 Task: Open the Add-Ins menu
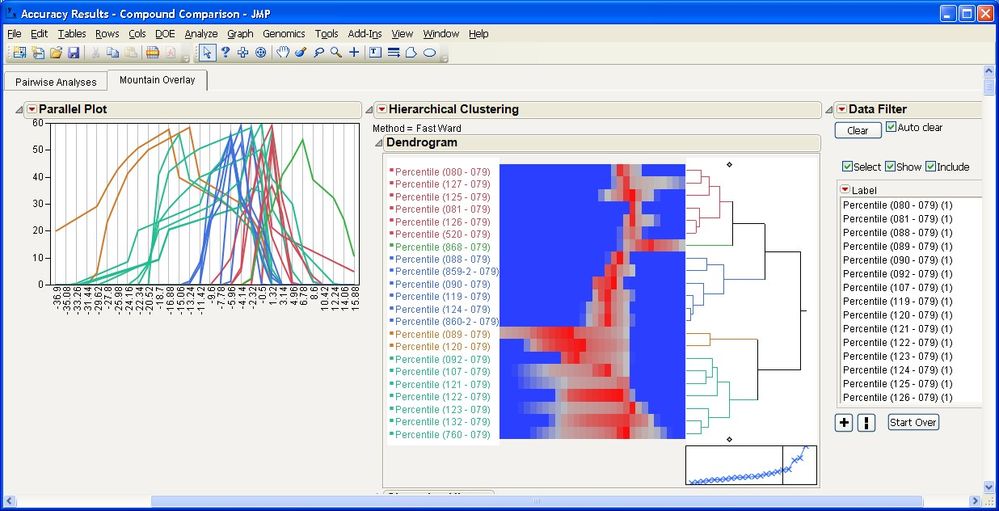(365, 34)
